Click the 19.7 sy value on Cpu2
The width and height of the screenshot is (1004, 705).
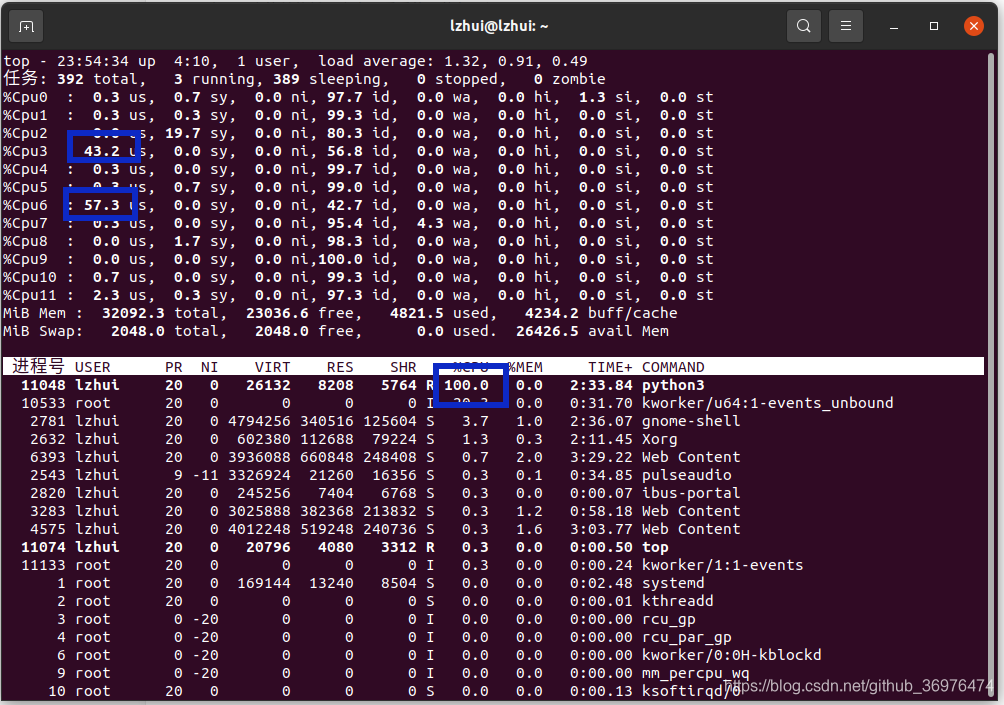coord(182,134)
